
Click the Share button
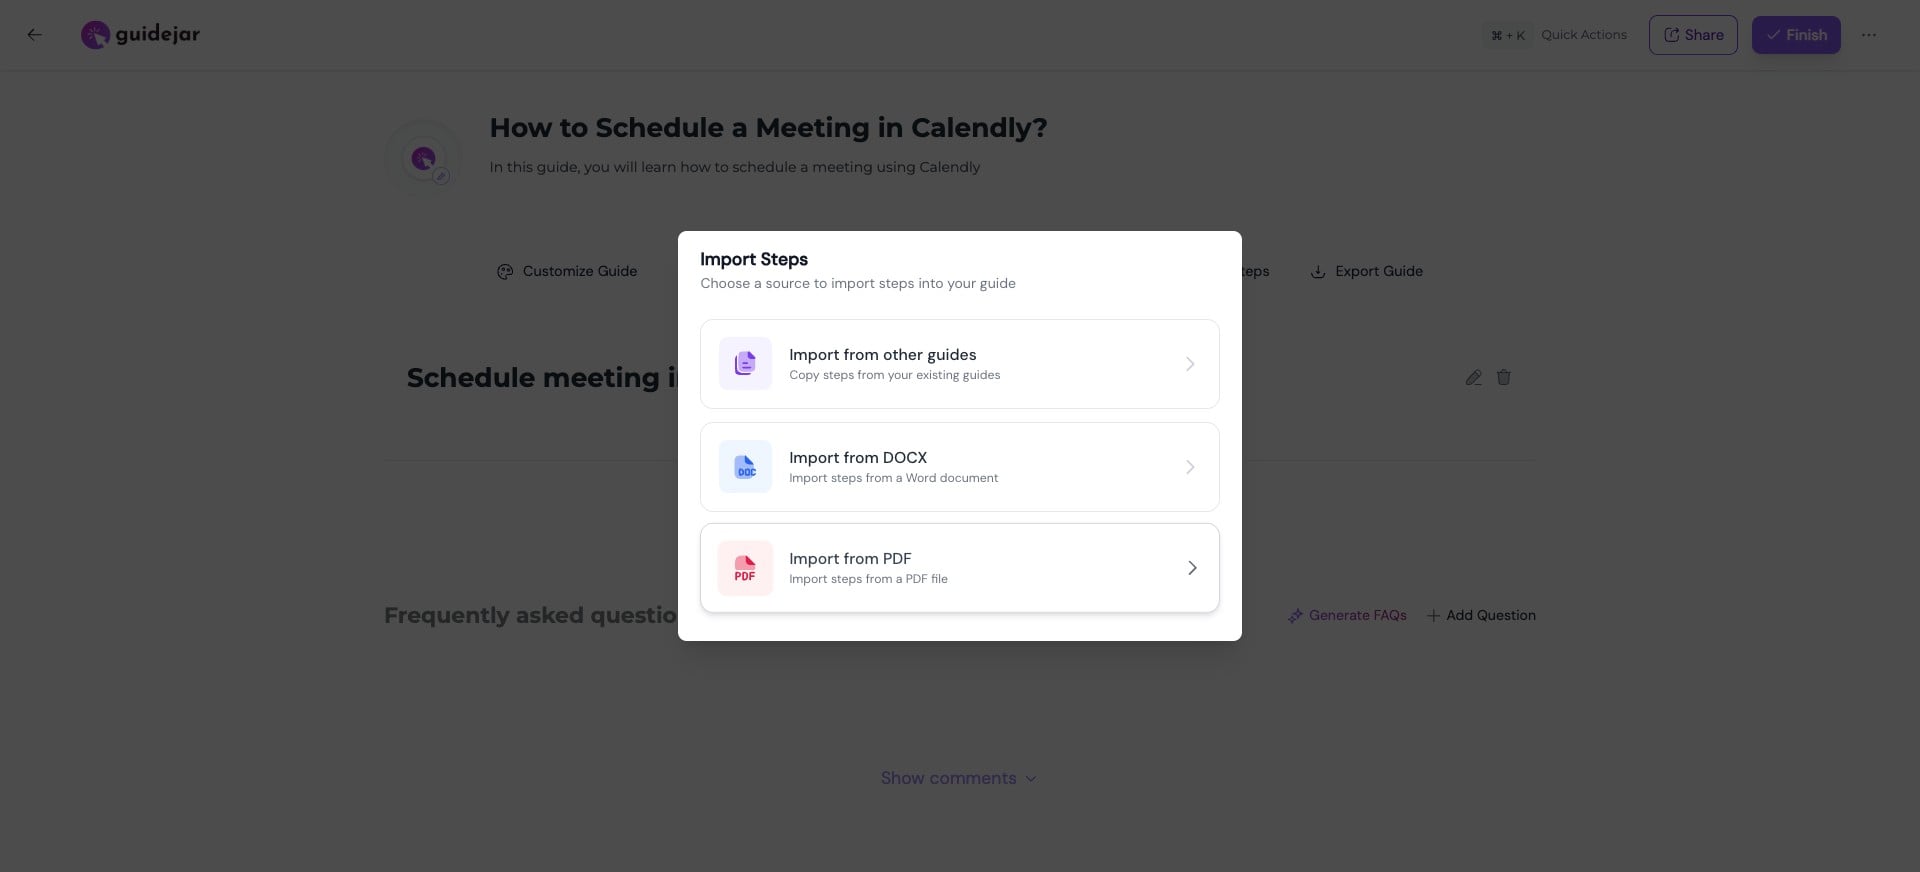[1693, 35]
